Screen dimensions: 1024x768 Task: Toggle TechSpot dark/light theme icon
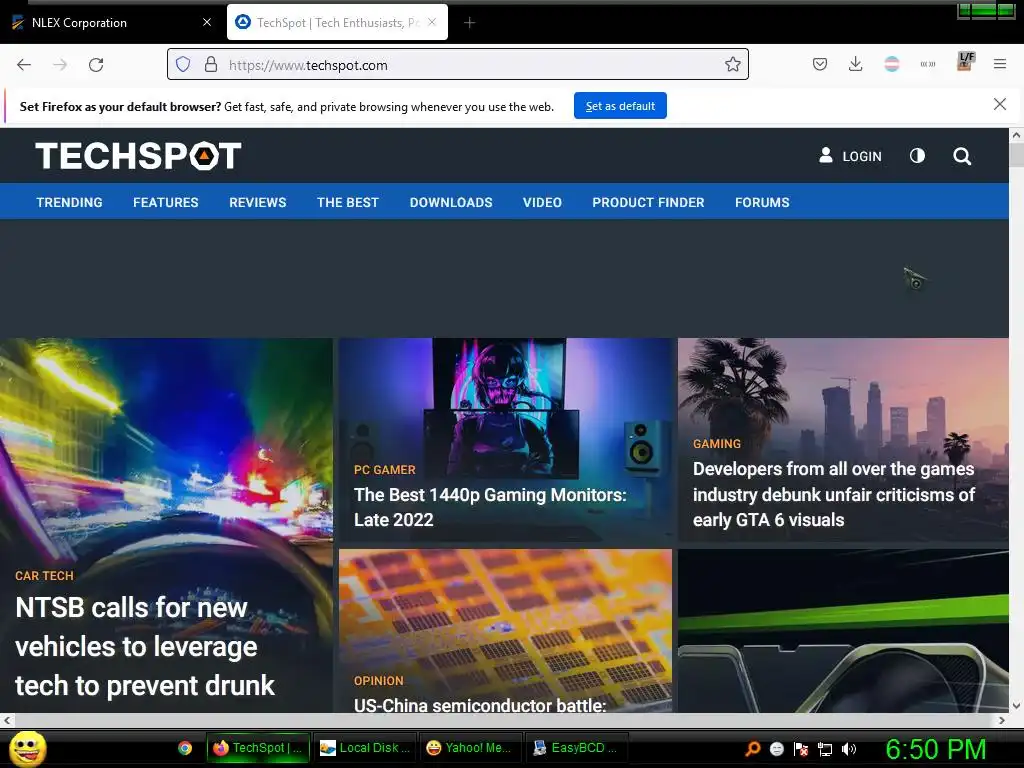click(918, 155)
